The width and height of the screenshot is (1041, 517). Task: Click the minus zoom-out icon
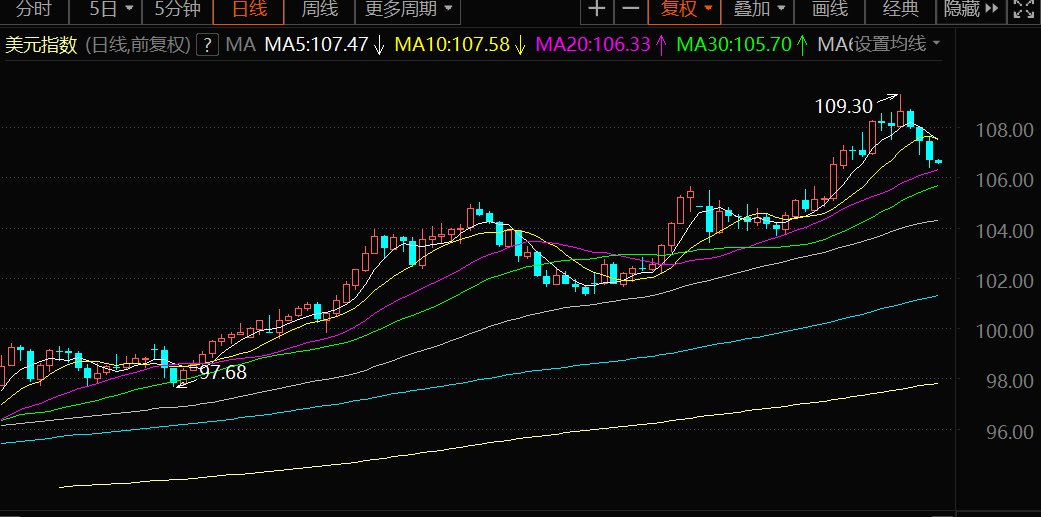tap(631, 9)
